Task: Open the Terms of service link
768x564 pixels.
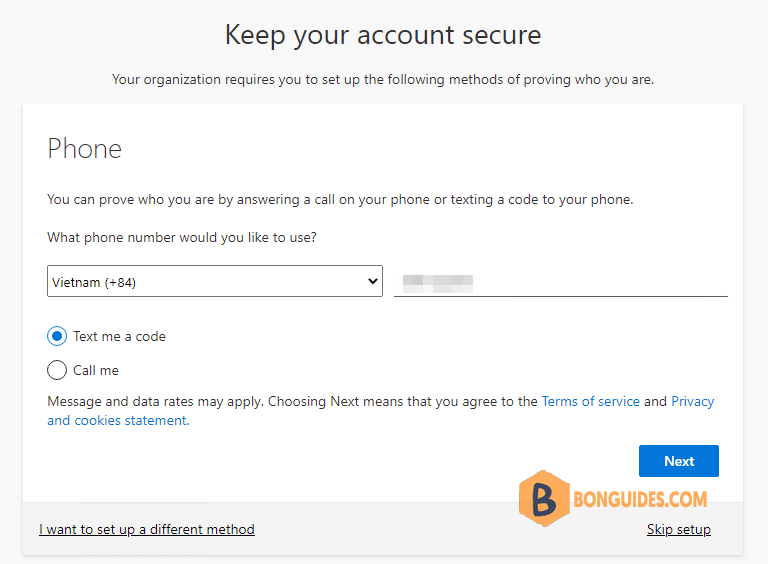Action: pyautogui.click(x=590, y=401)
